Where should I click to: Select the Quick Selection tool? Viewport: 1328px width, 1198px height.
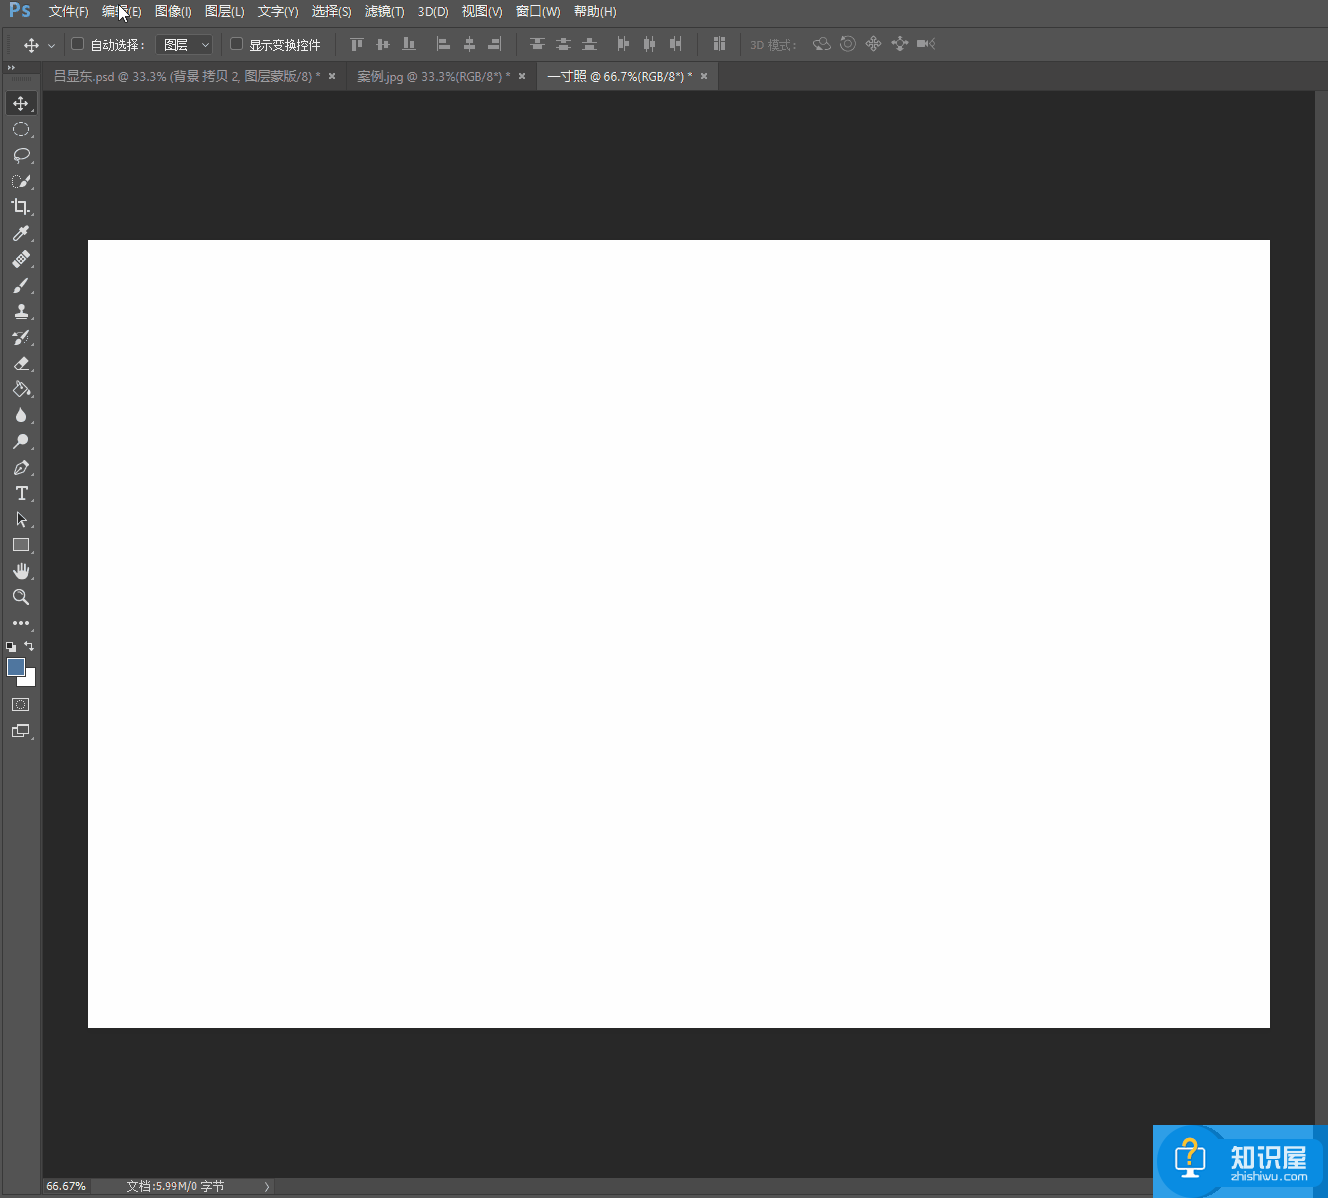pos(21,181)
